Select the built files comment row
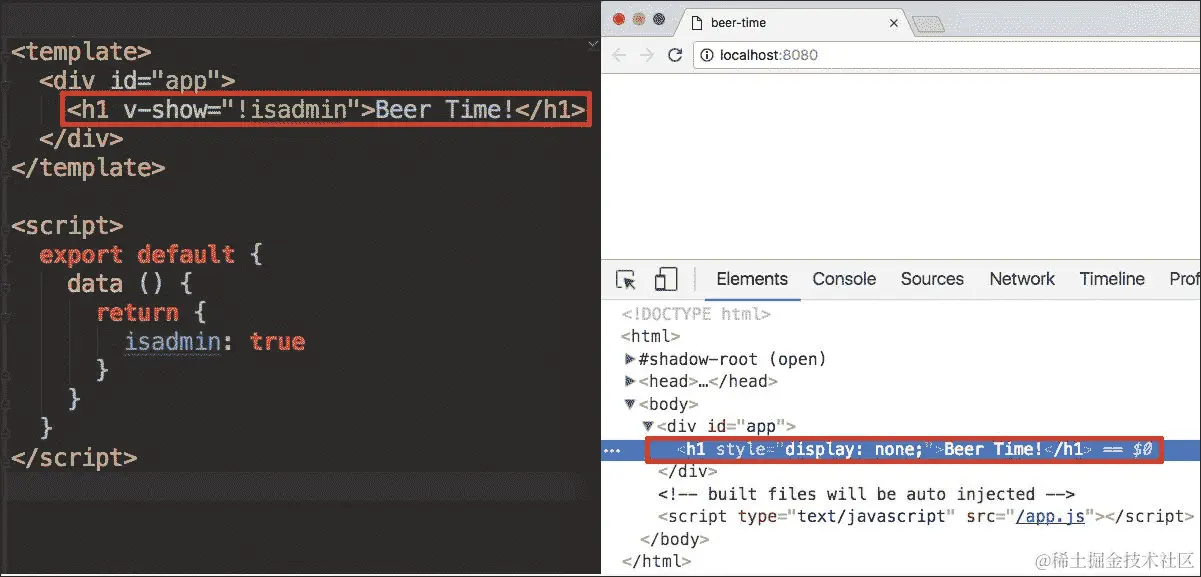The image size is (1201, 577). coord(866,494)
